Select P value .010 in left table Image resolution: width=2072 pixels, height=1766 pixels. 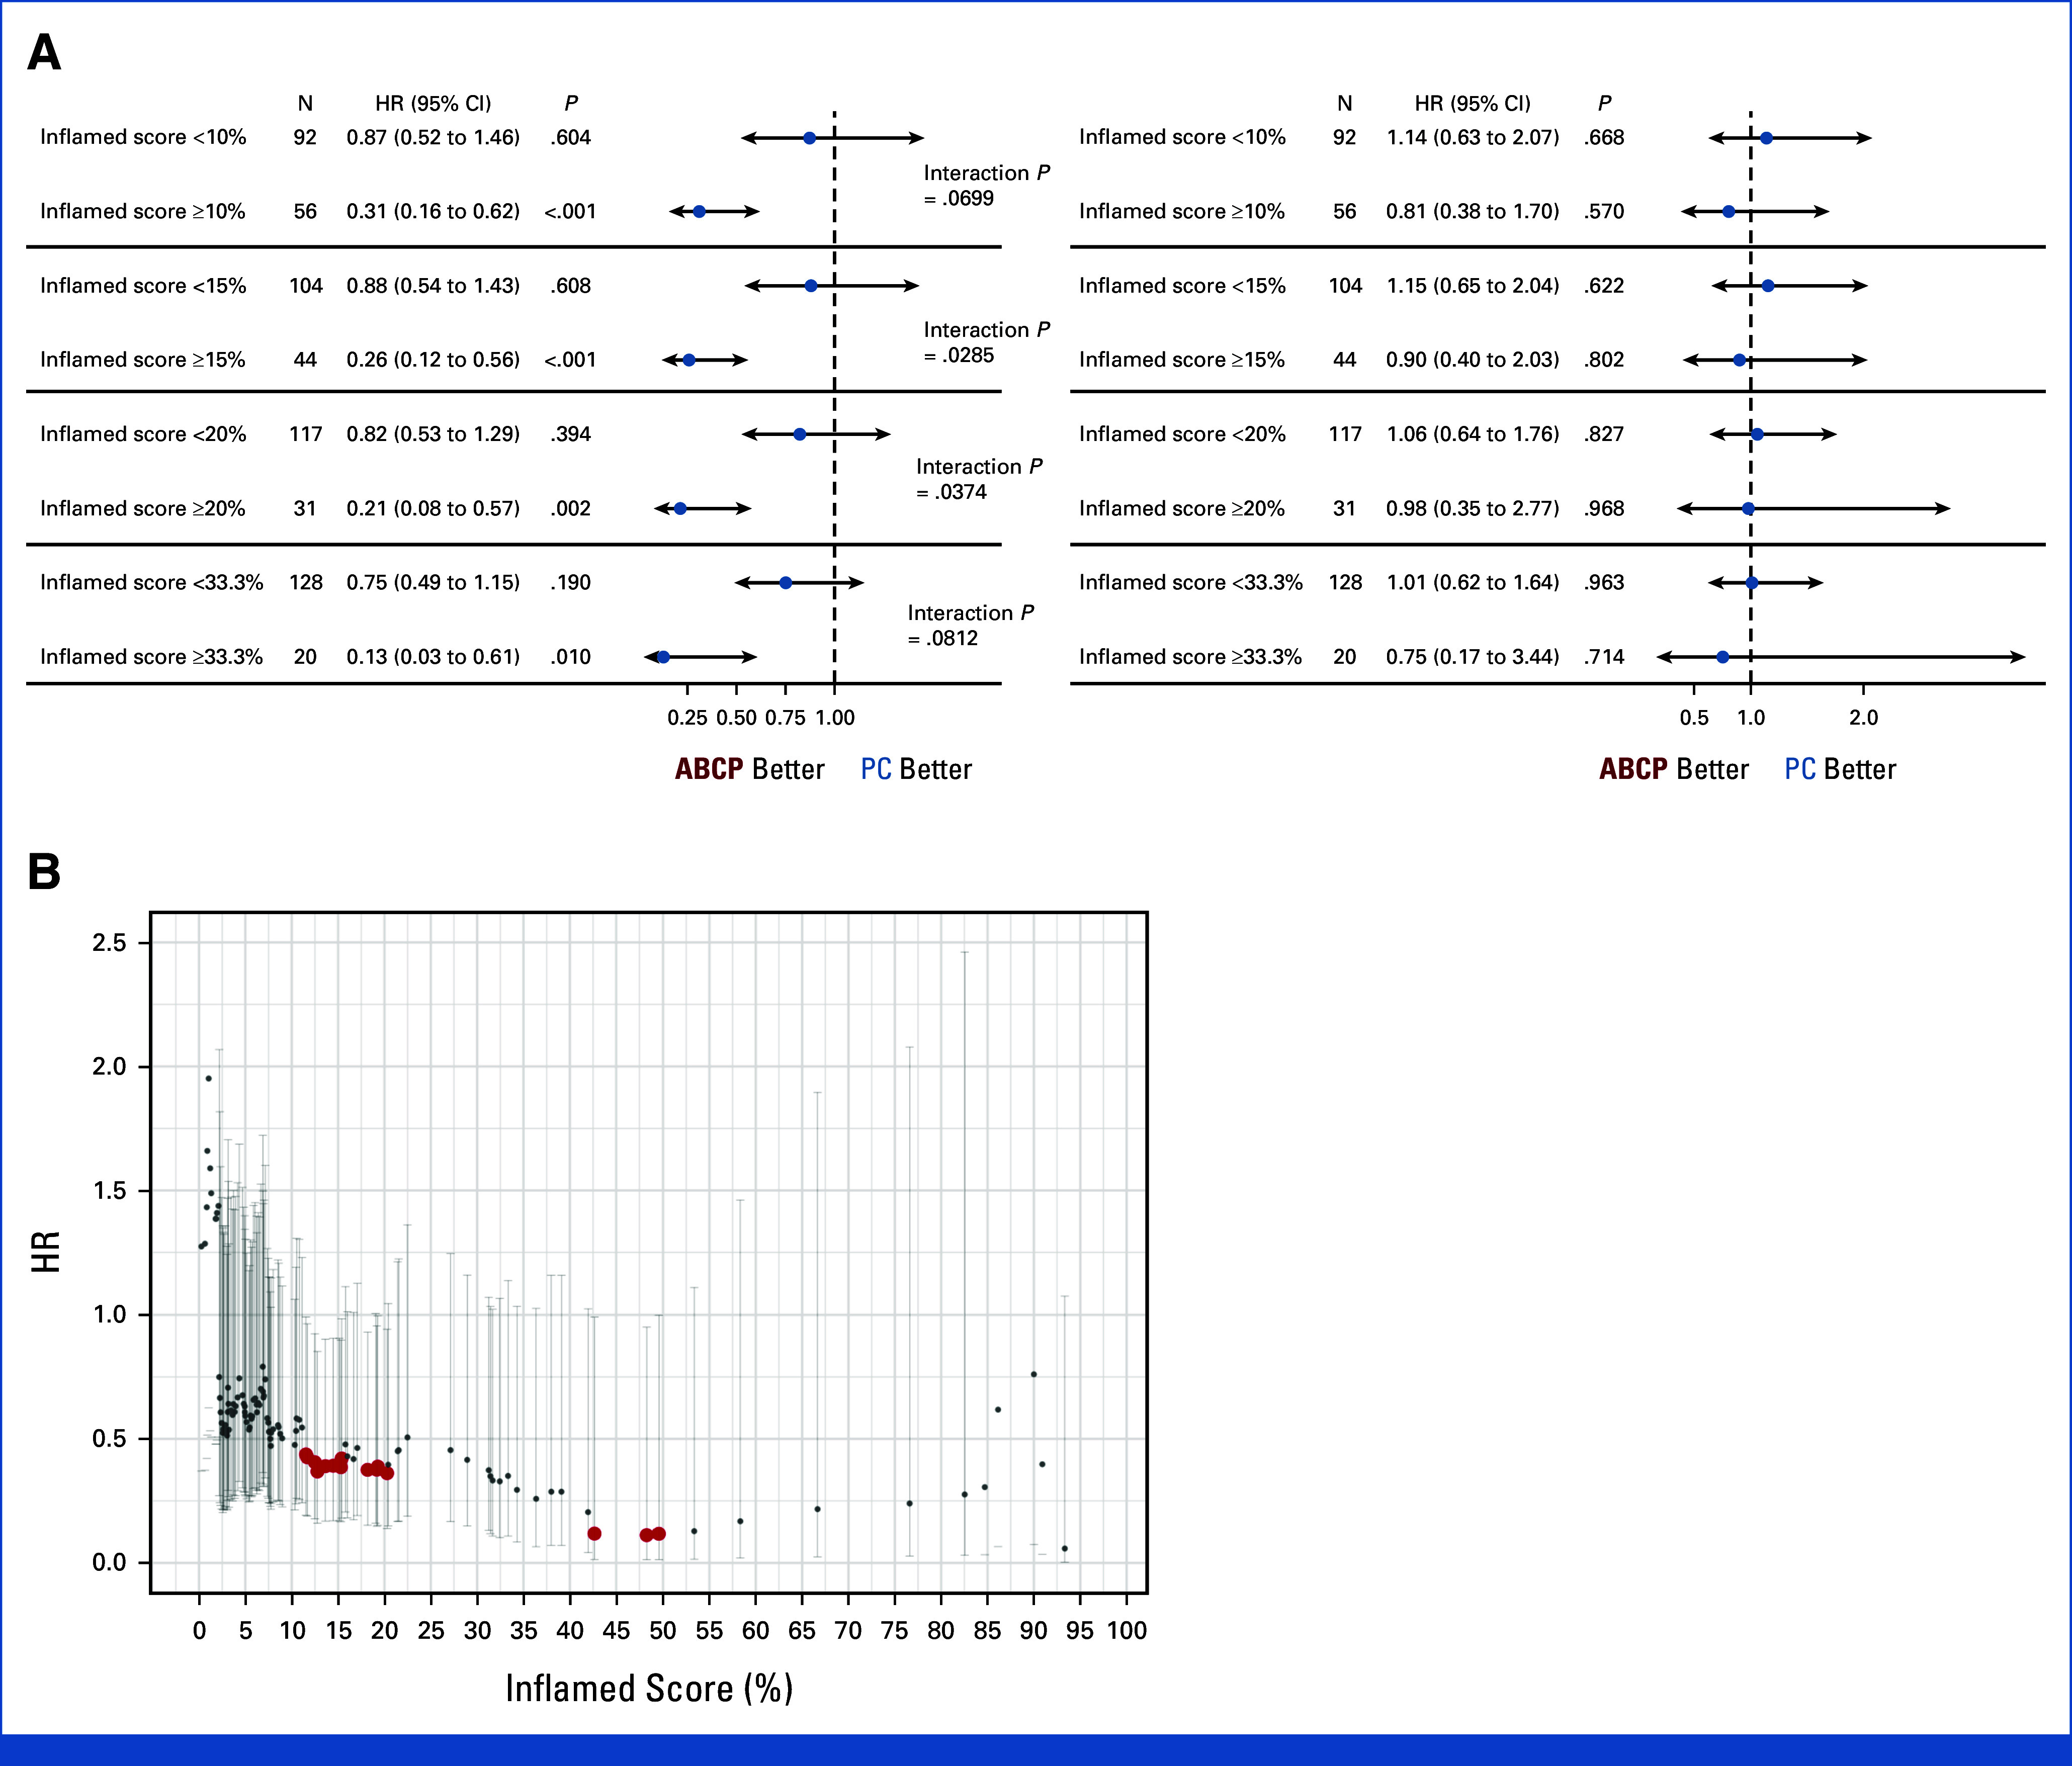point(570,657)
